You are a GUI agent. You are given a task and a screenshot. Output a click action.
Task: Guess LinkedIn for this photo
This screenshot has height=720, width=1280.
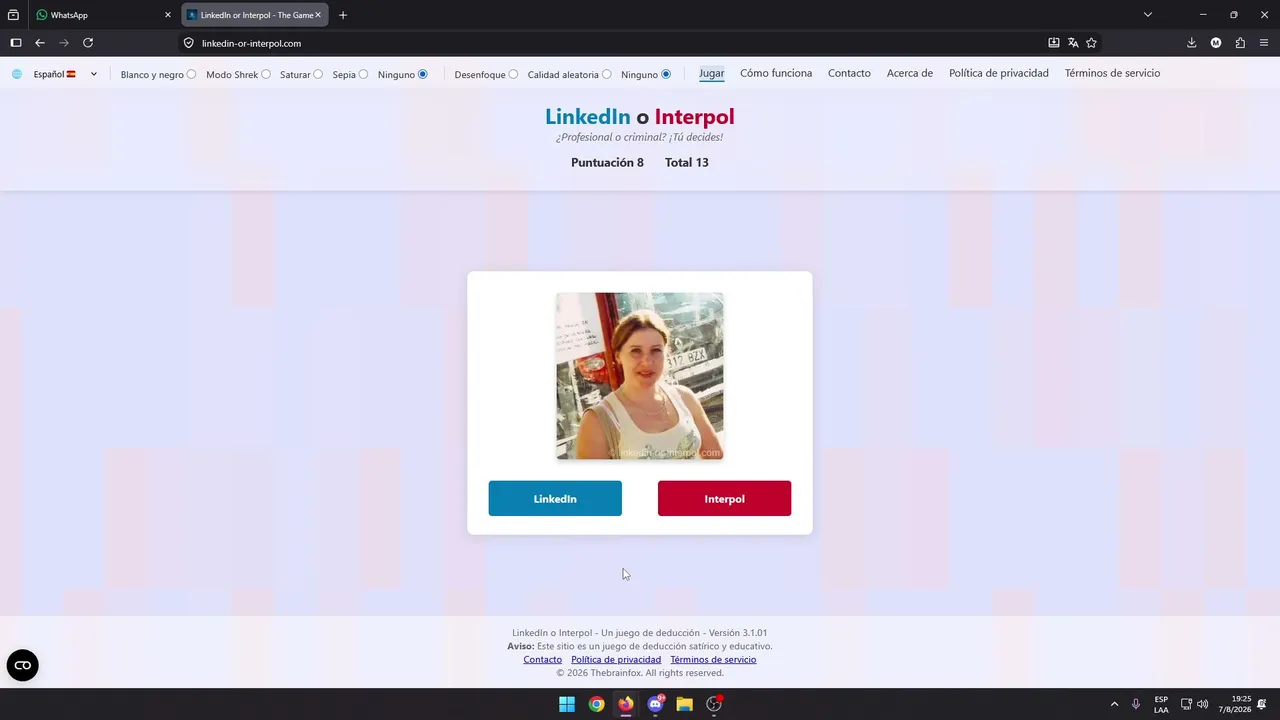pos(555,499)
